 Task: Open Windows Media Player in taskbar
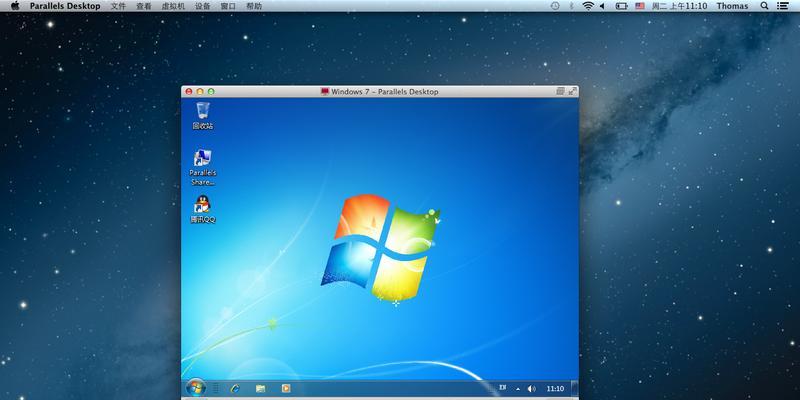click(x=286, y=389)
